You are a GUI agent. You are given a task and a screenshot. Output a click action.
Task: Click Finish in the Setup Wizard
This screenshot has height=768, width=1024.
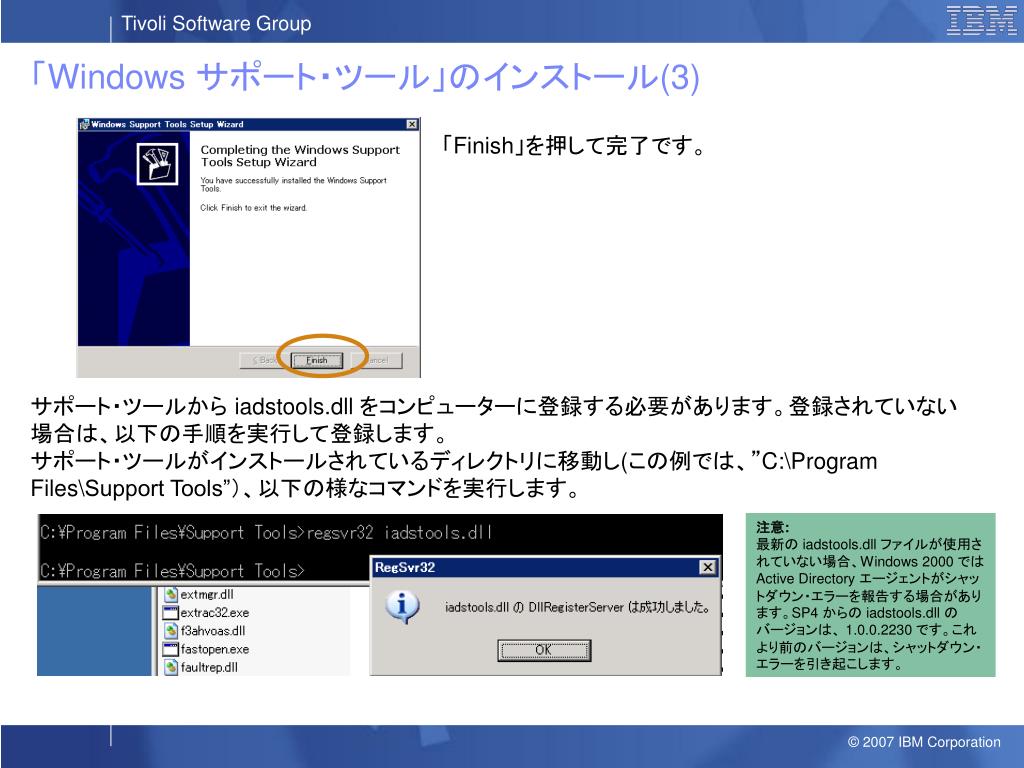click(x=317, y=360)
